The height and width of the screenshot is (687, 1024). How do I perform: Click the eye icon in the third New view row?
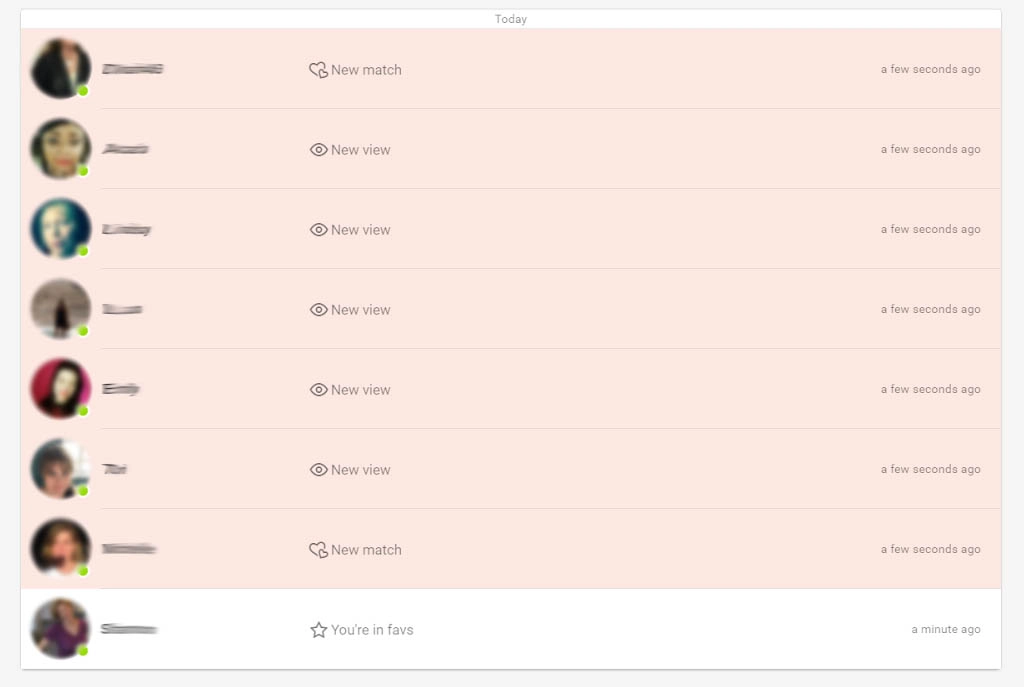click(318, 310)
